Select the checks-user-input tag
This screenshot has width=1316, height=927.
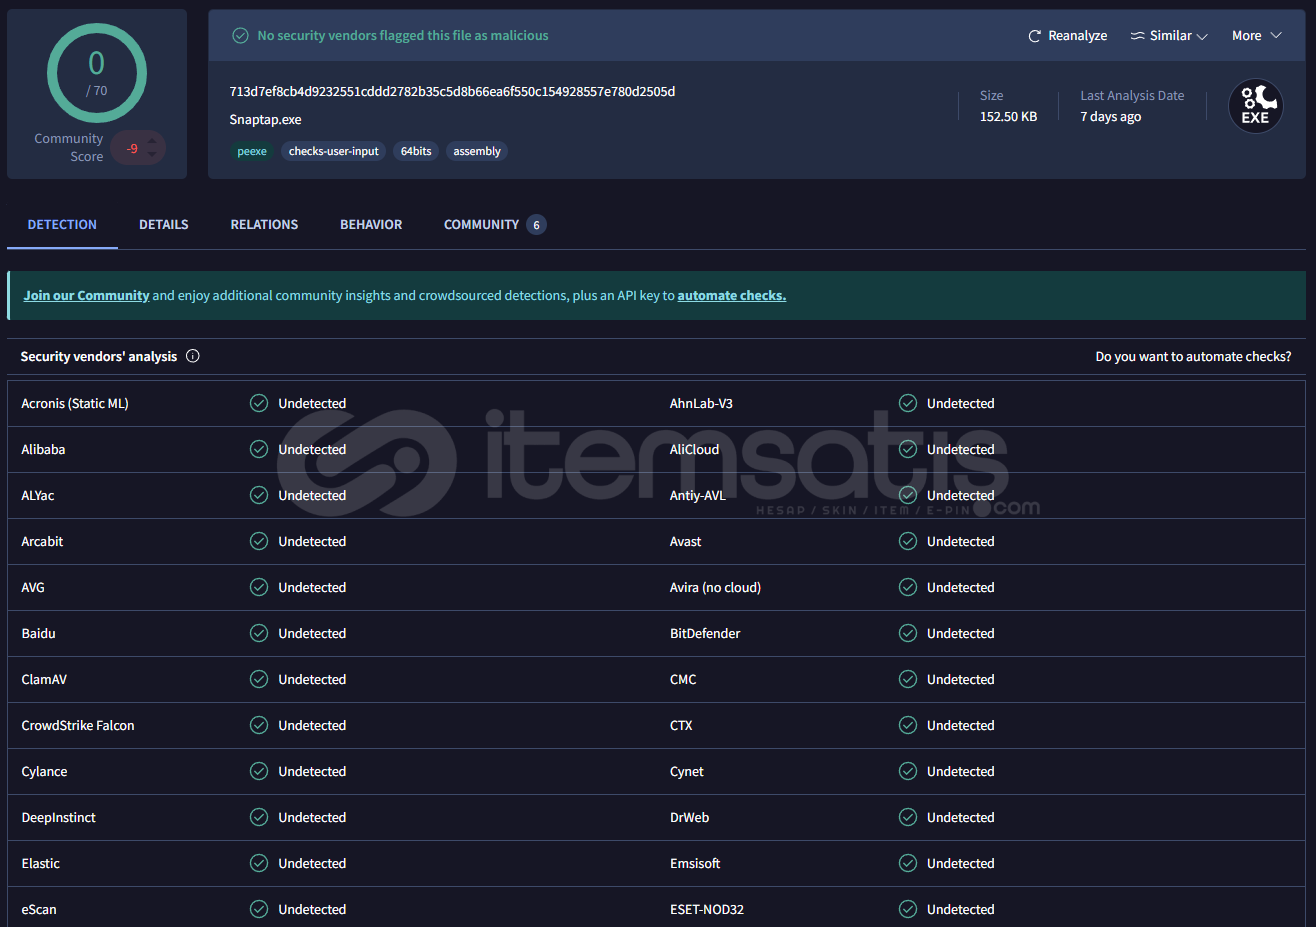coord(334,152)
